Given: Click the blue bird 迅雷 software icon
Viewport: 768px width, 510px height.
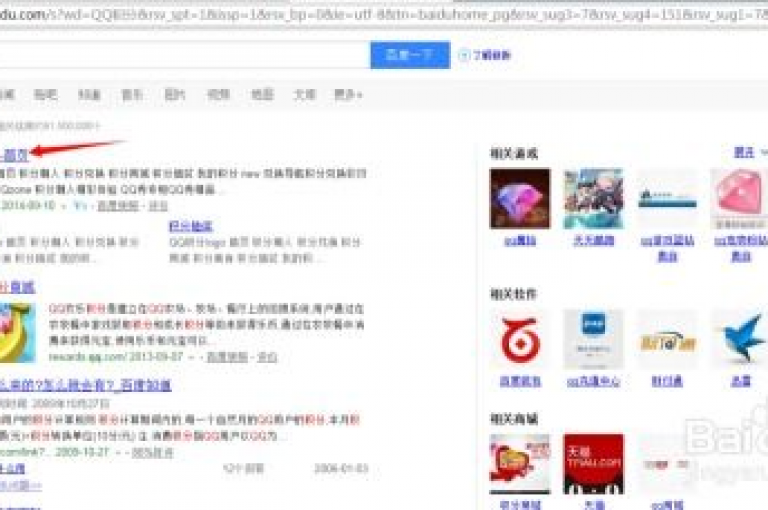Looking at the screenshot, I should point(739,339).
